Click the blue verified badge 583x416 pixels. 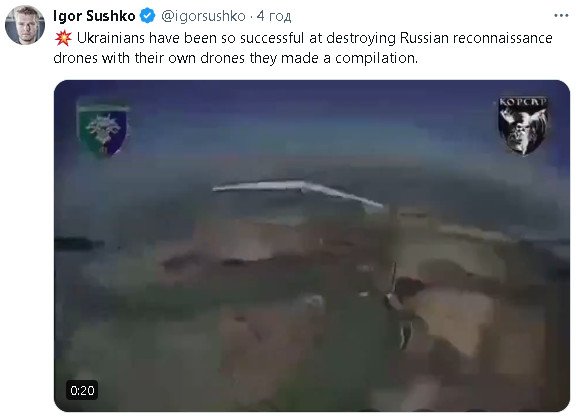click(x=148, y=16)
